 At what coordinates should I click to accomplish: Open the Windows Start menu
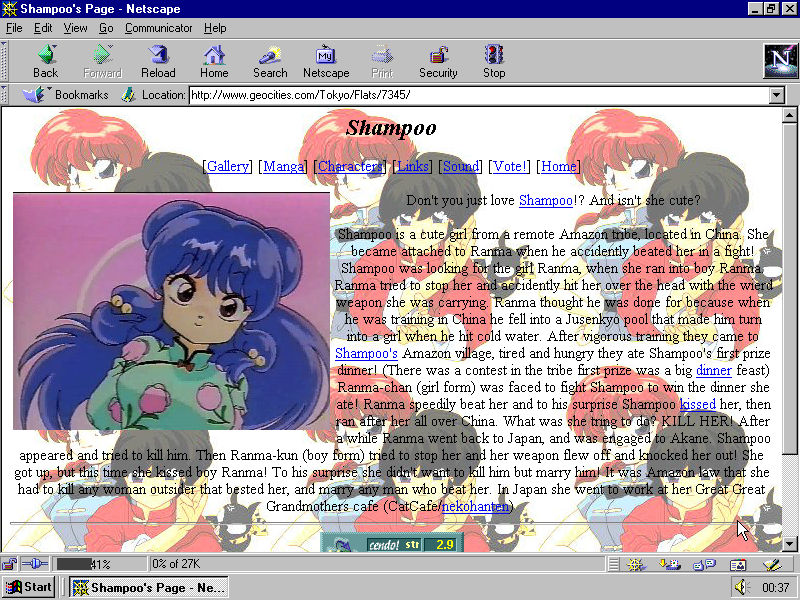[29, 587]
